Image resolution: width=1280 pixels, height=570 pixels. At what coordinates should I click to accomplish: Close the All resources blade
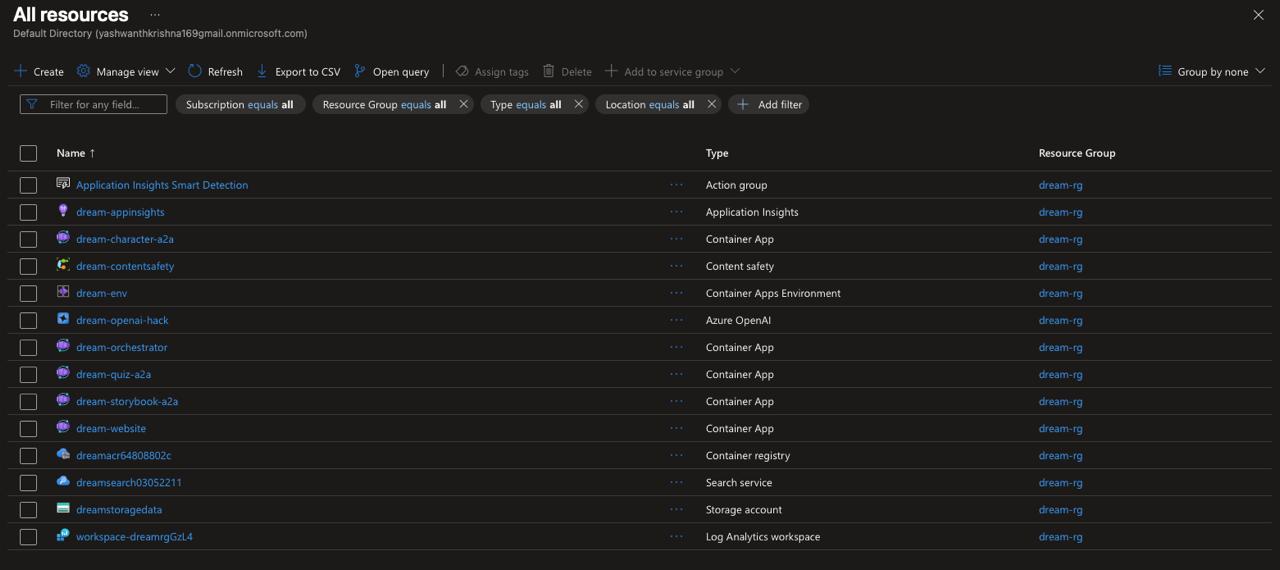[1258, 15]
